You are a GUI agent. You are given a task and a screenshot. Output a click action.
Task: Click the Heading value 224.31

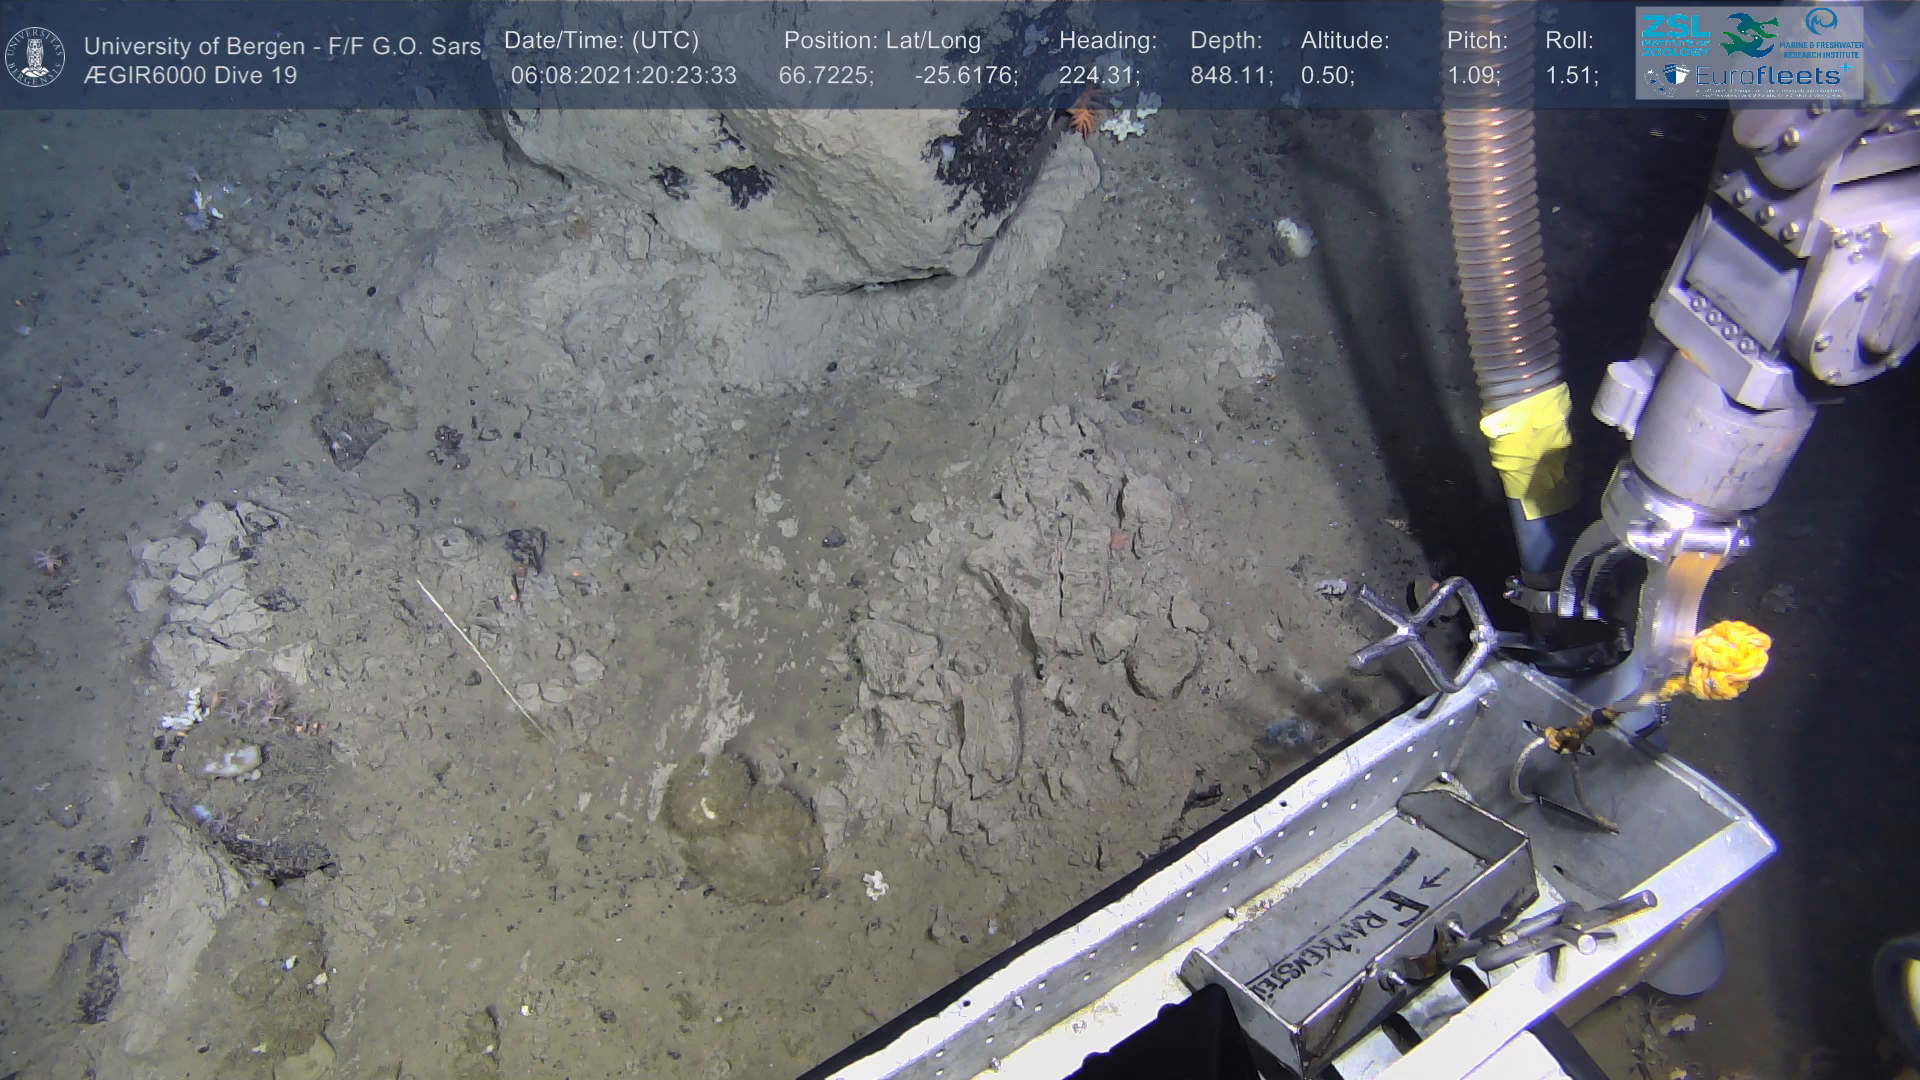click(1098, 76)
